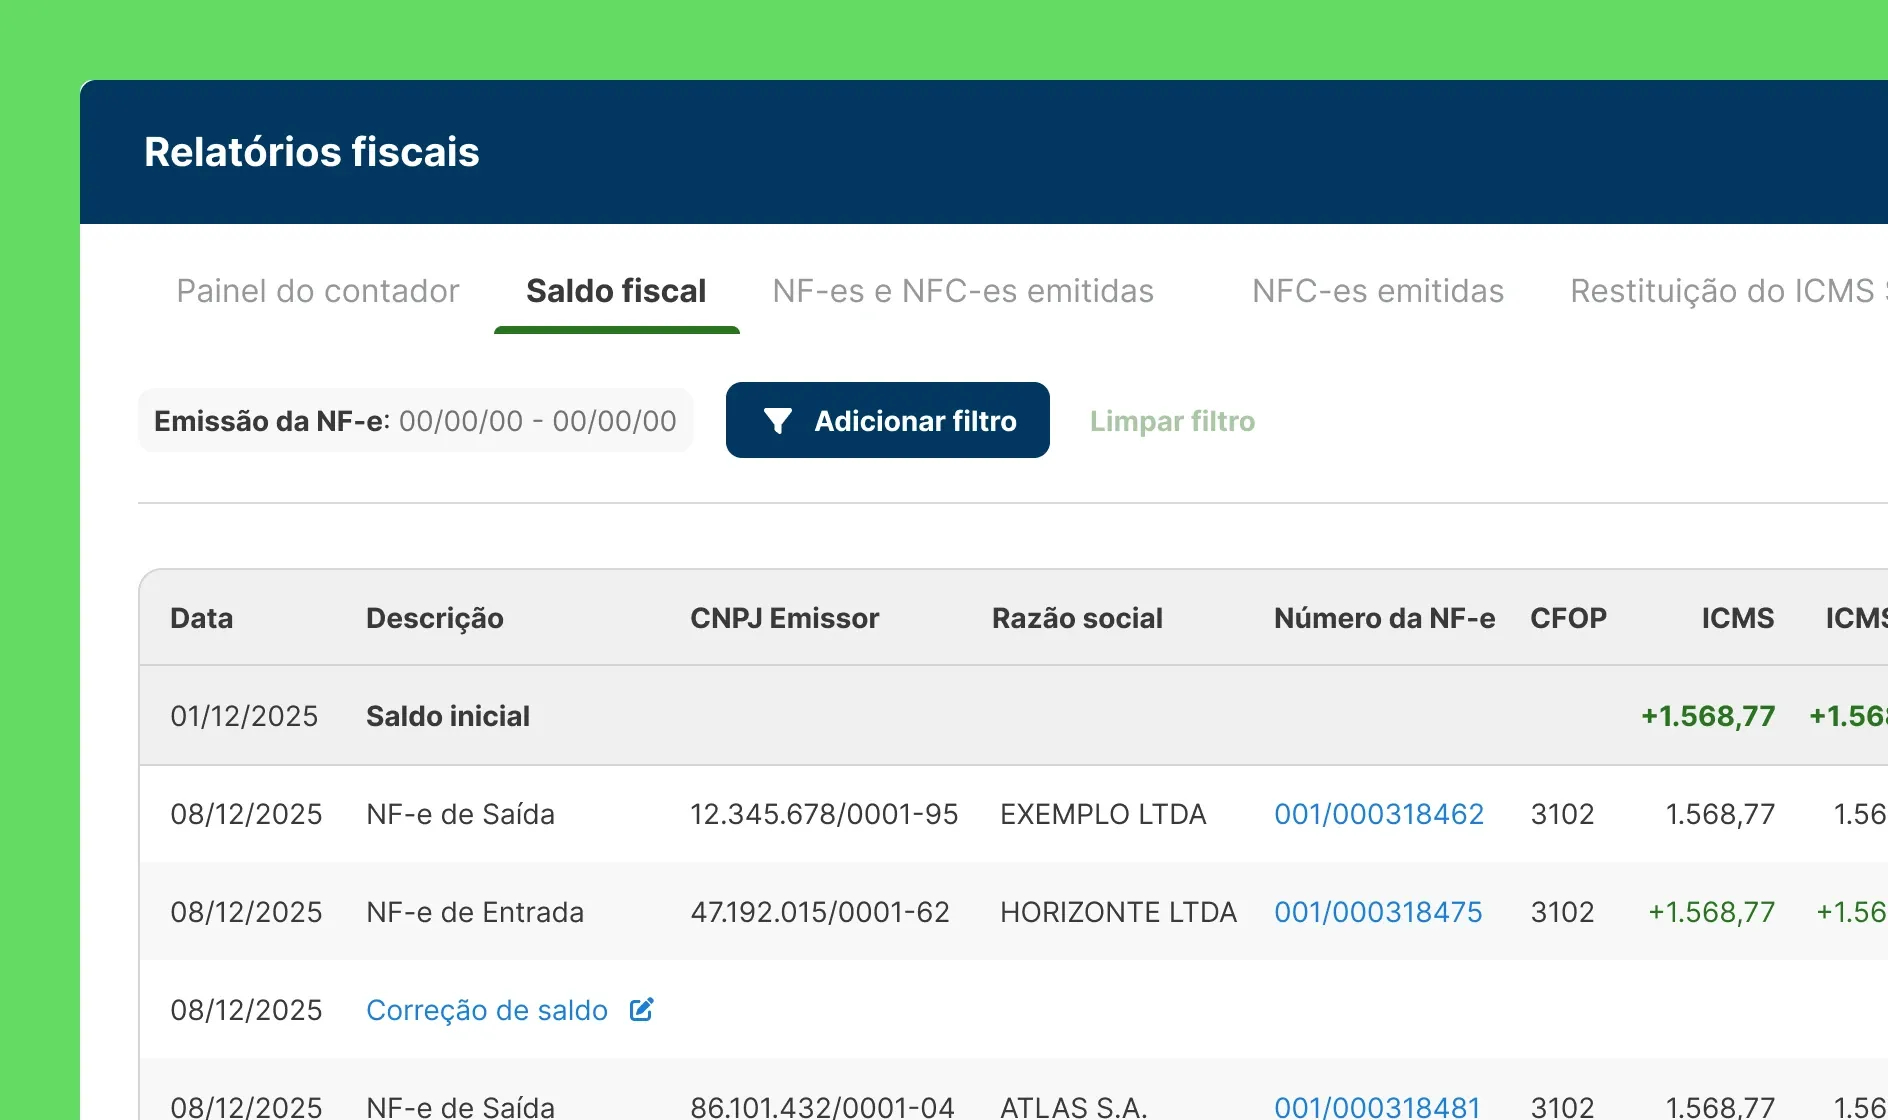Viewport: 1888px width, 1120px height.
Task: Select the Saldo inicial row label
Action: [448, 716]
